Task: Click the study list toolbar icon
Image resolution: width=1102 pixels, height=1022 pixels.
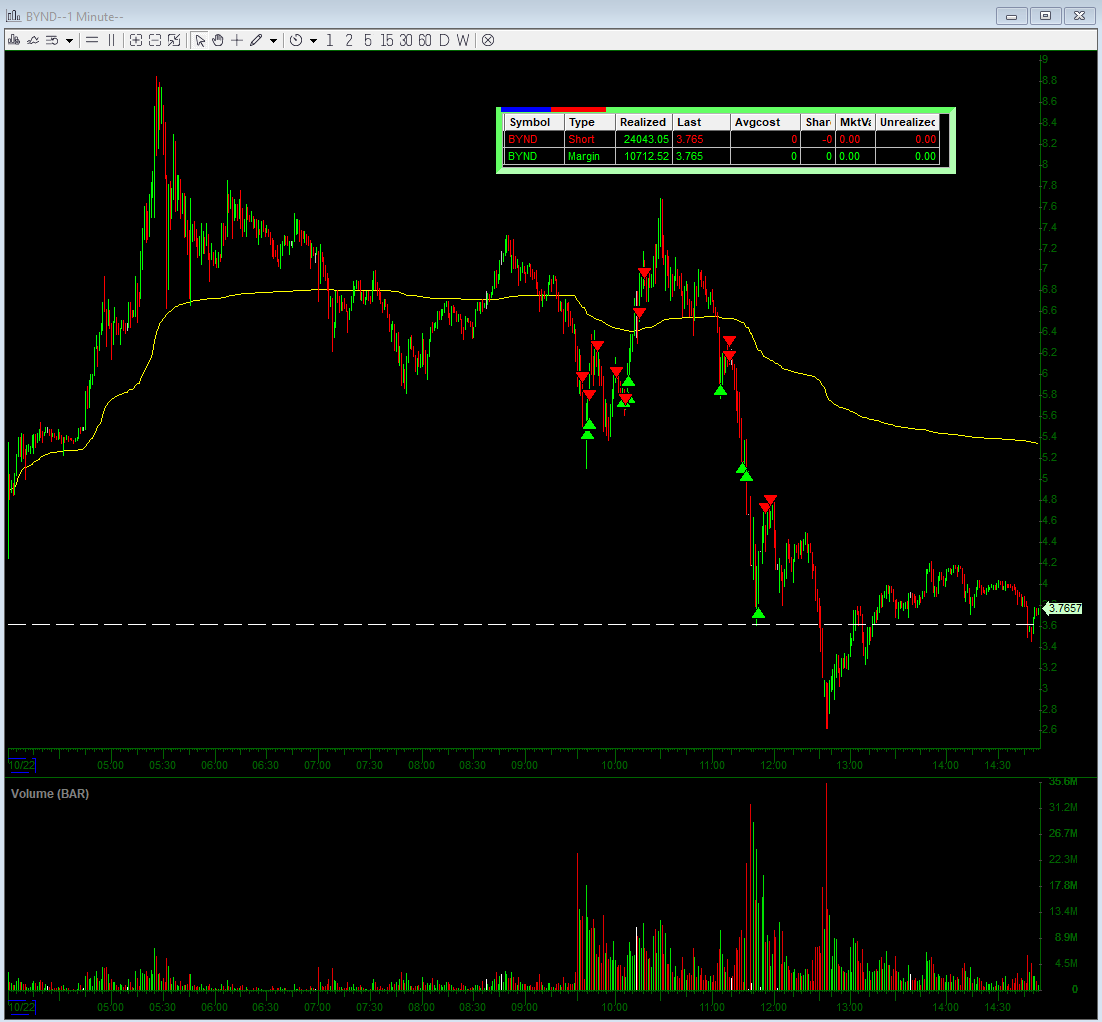Action: [x=52, y=40]
